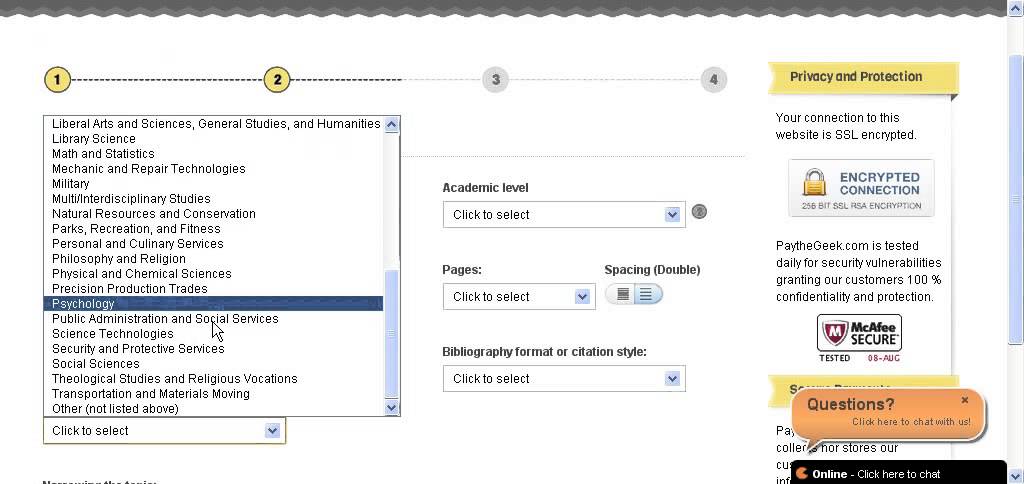Image resolution: width=1024 pixels, height=484 pixels.
Task: Click the list scrollbar up arrow
Action: 391,124
